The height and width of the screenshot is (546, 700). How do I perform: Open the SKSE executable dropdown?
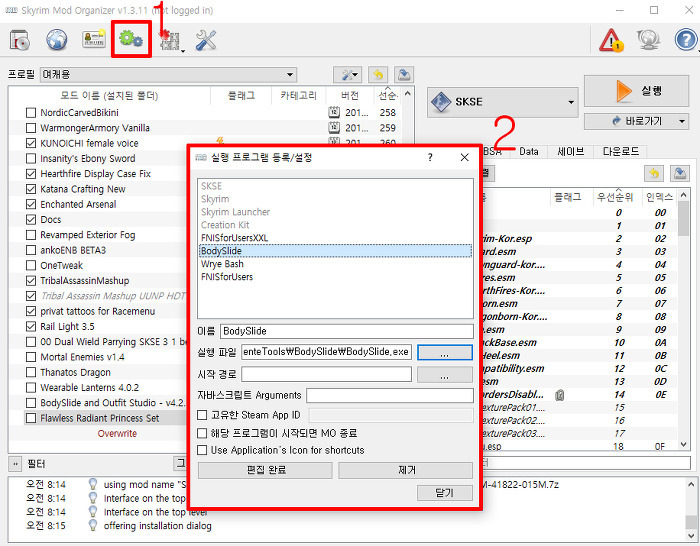502,102
